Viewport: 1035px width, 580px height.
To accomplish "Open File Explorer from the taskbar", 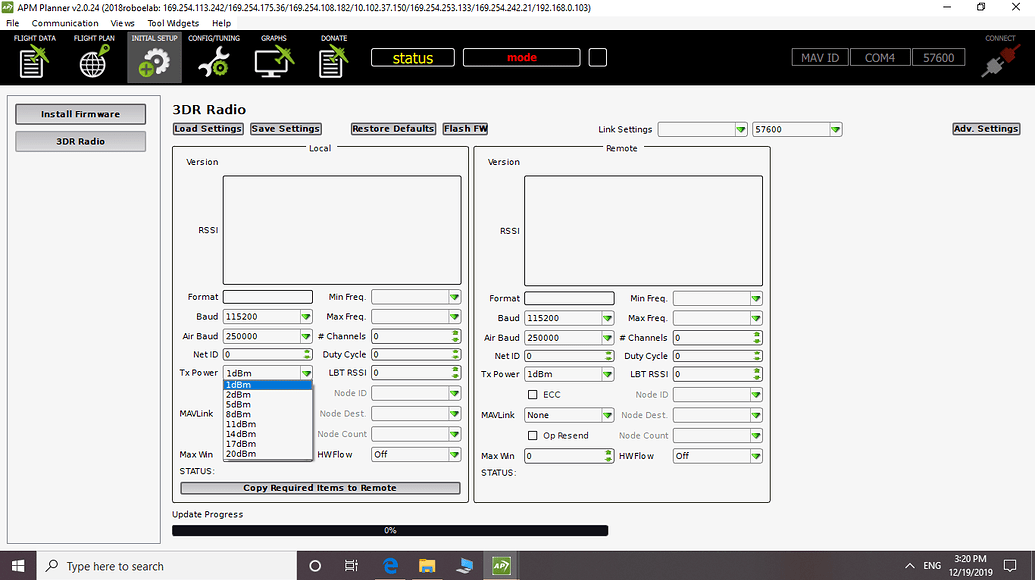I will 427,566.
